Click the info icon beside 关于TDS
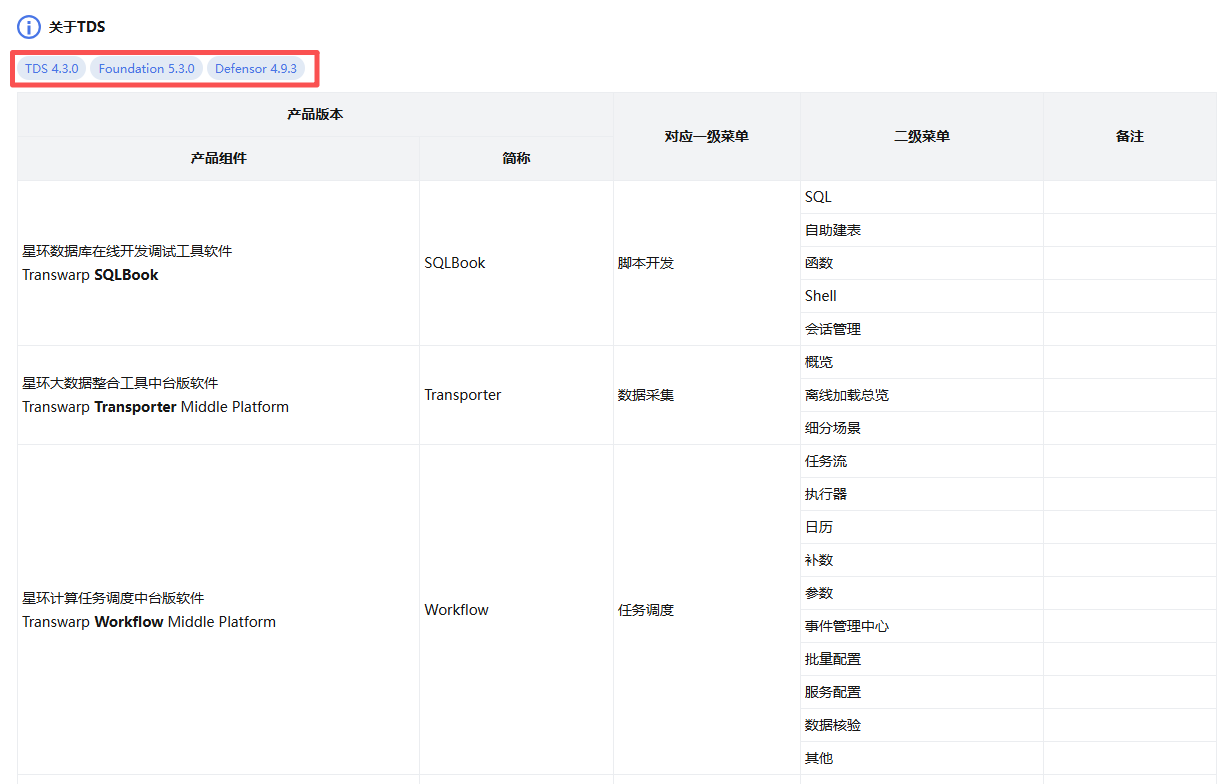The width and height of the screenshot is (1229, 784). click(x=29, y=27)
